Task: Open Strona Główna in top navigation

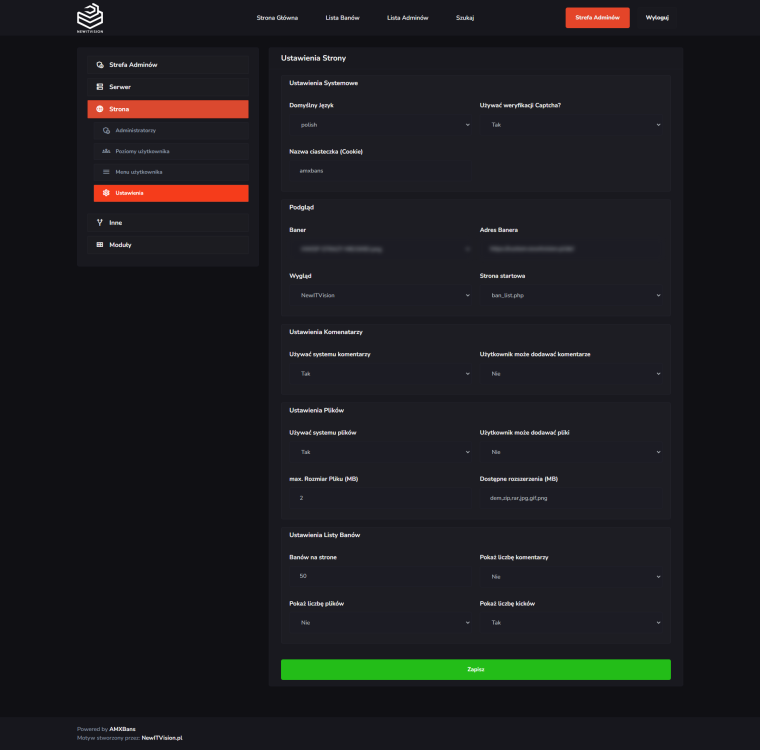Action: pyautogui.click(x=277, y=18)
